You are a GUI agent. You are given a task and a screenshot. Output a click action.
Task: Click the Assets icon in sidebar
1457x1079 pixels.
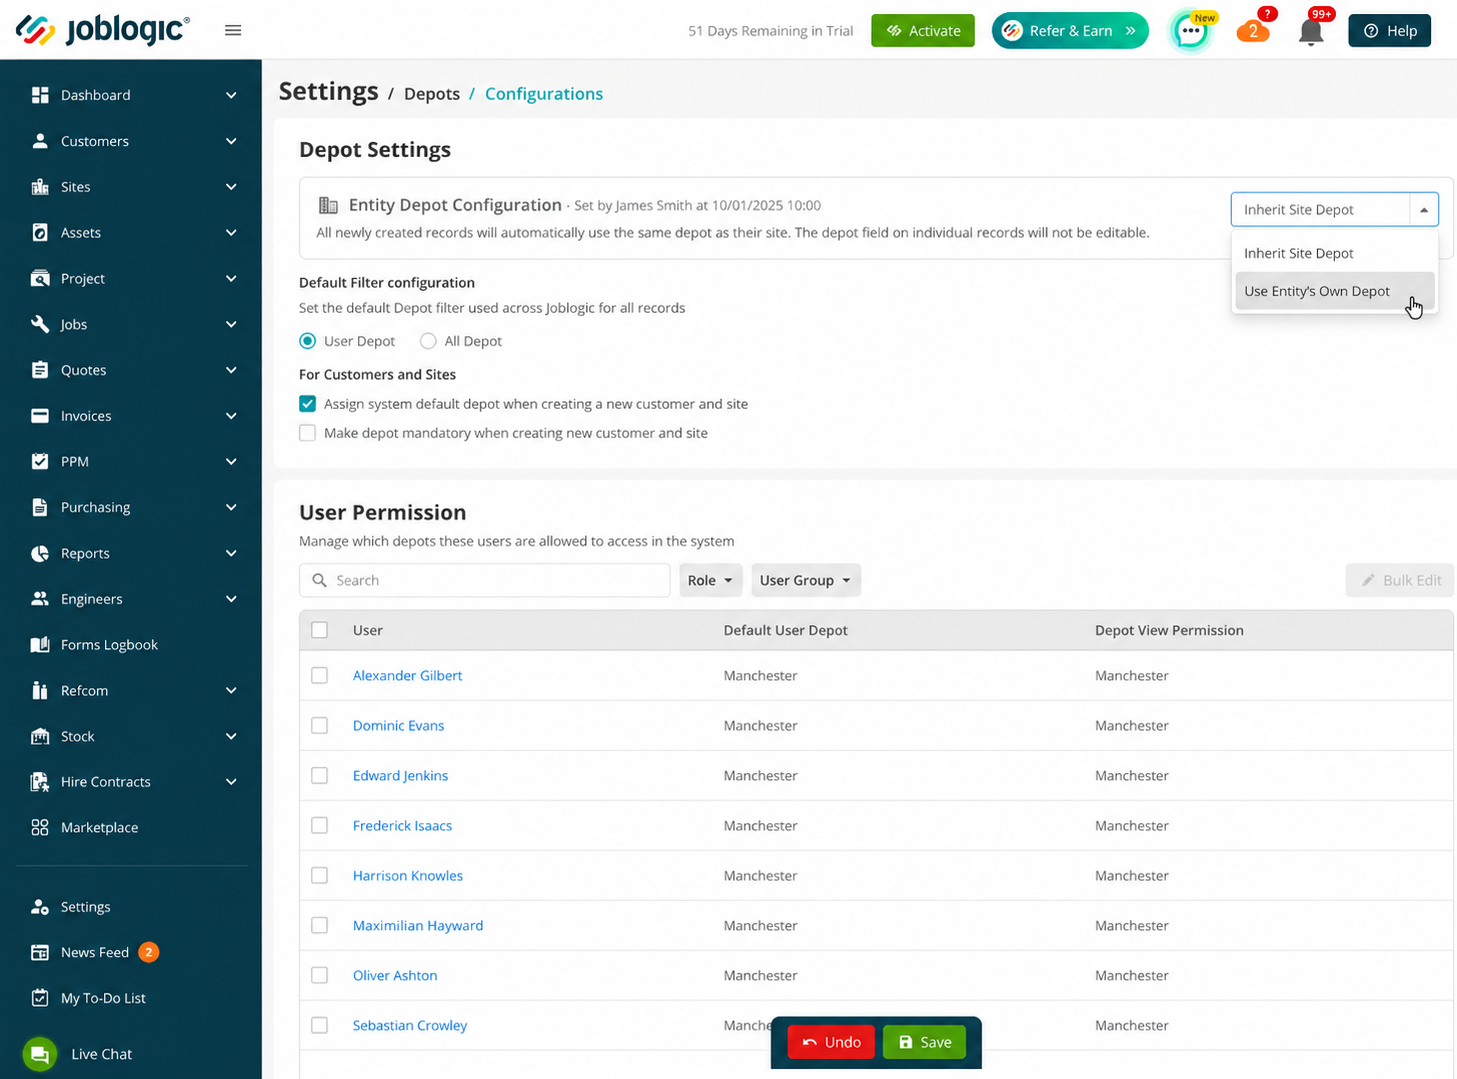tap(40, 233)
